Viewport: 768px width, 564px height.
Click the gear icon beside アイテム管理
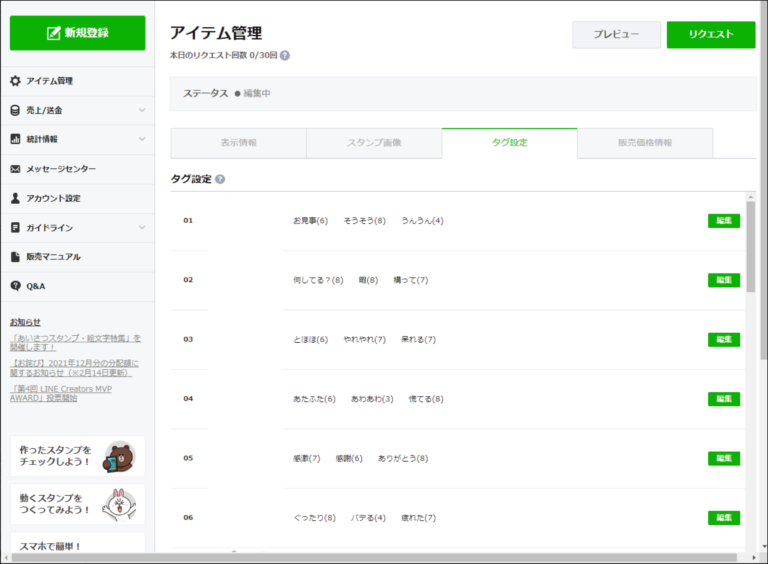16,81
